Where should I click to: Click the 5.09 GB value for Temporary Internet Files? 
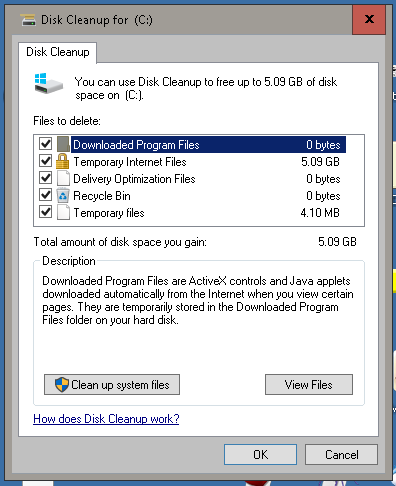(320, 162)
